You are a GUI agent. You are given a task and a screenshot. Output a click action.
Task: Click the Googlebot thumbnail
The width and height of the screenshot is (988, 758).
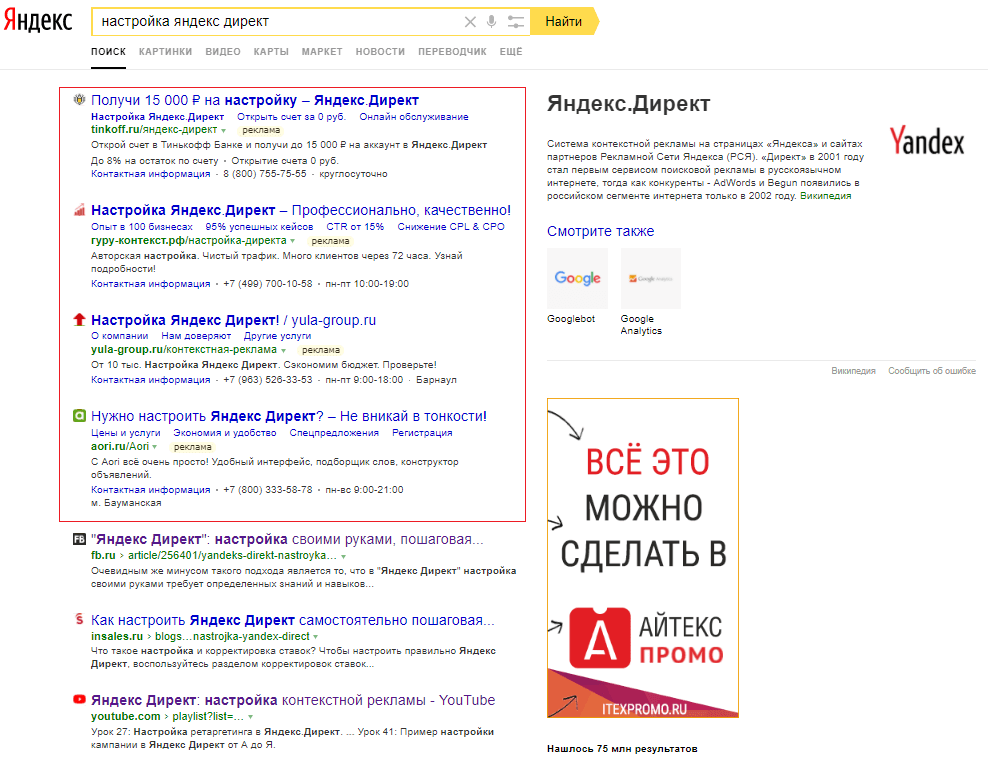(577, 279)
